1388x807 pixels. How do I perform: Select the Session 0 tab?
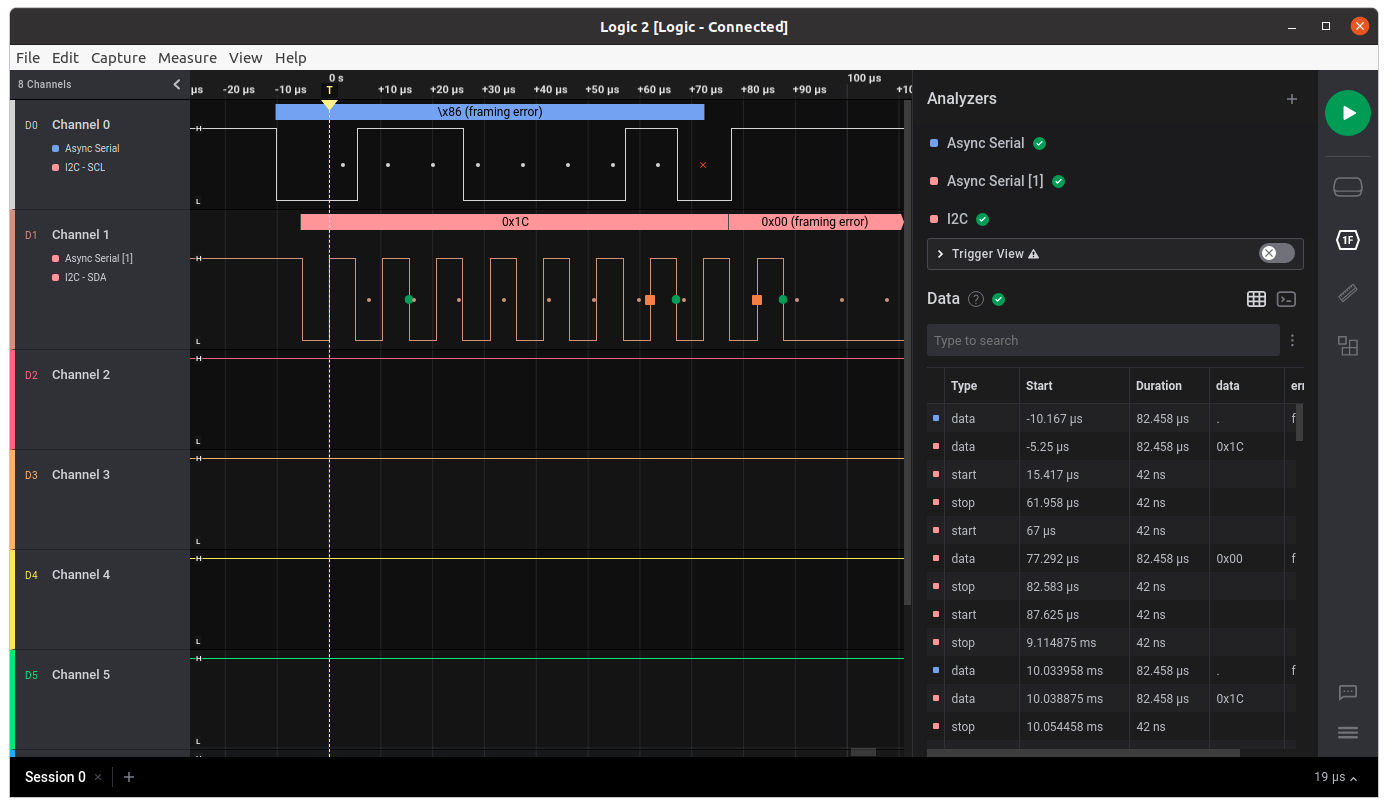point(55,777)
